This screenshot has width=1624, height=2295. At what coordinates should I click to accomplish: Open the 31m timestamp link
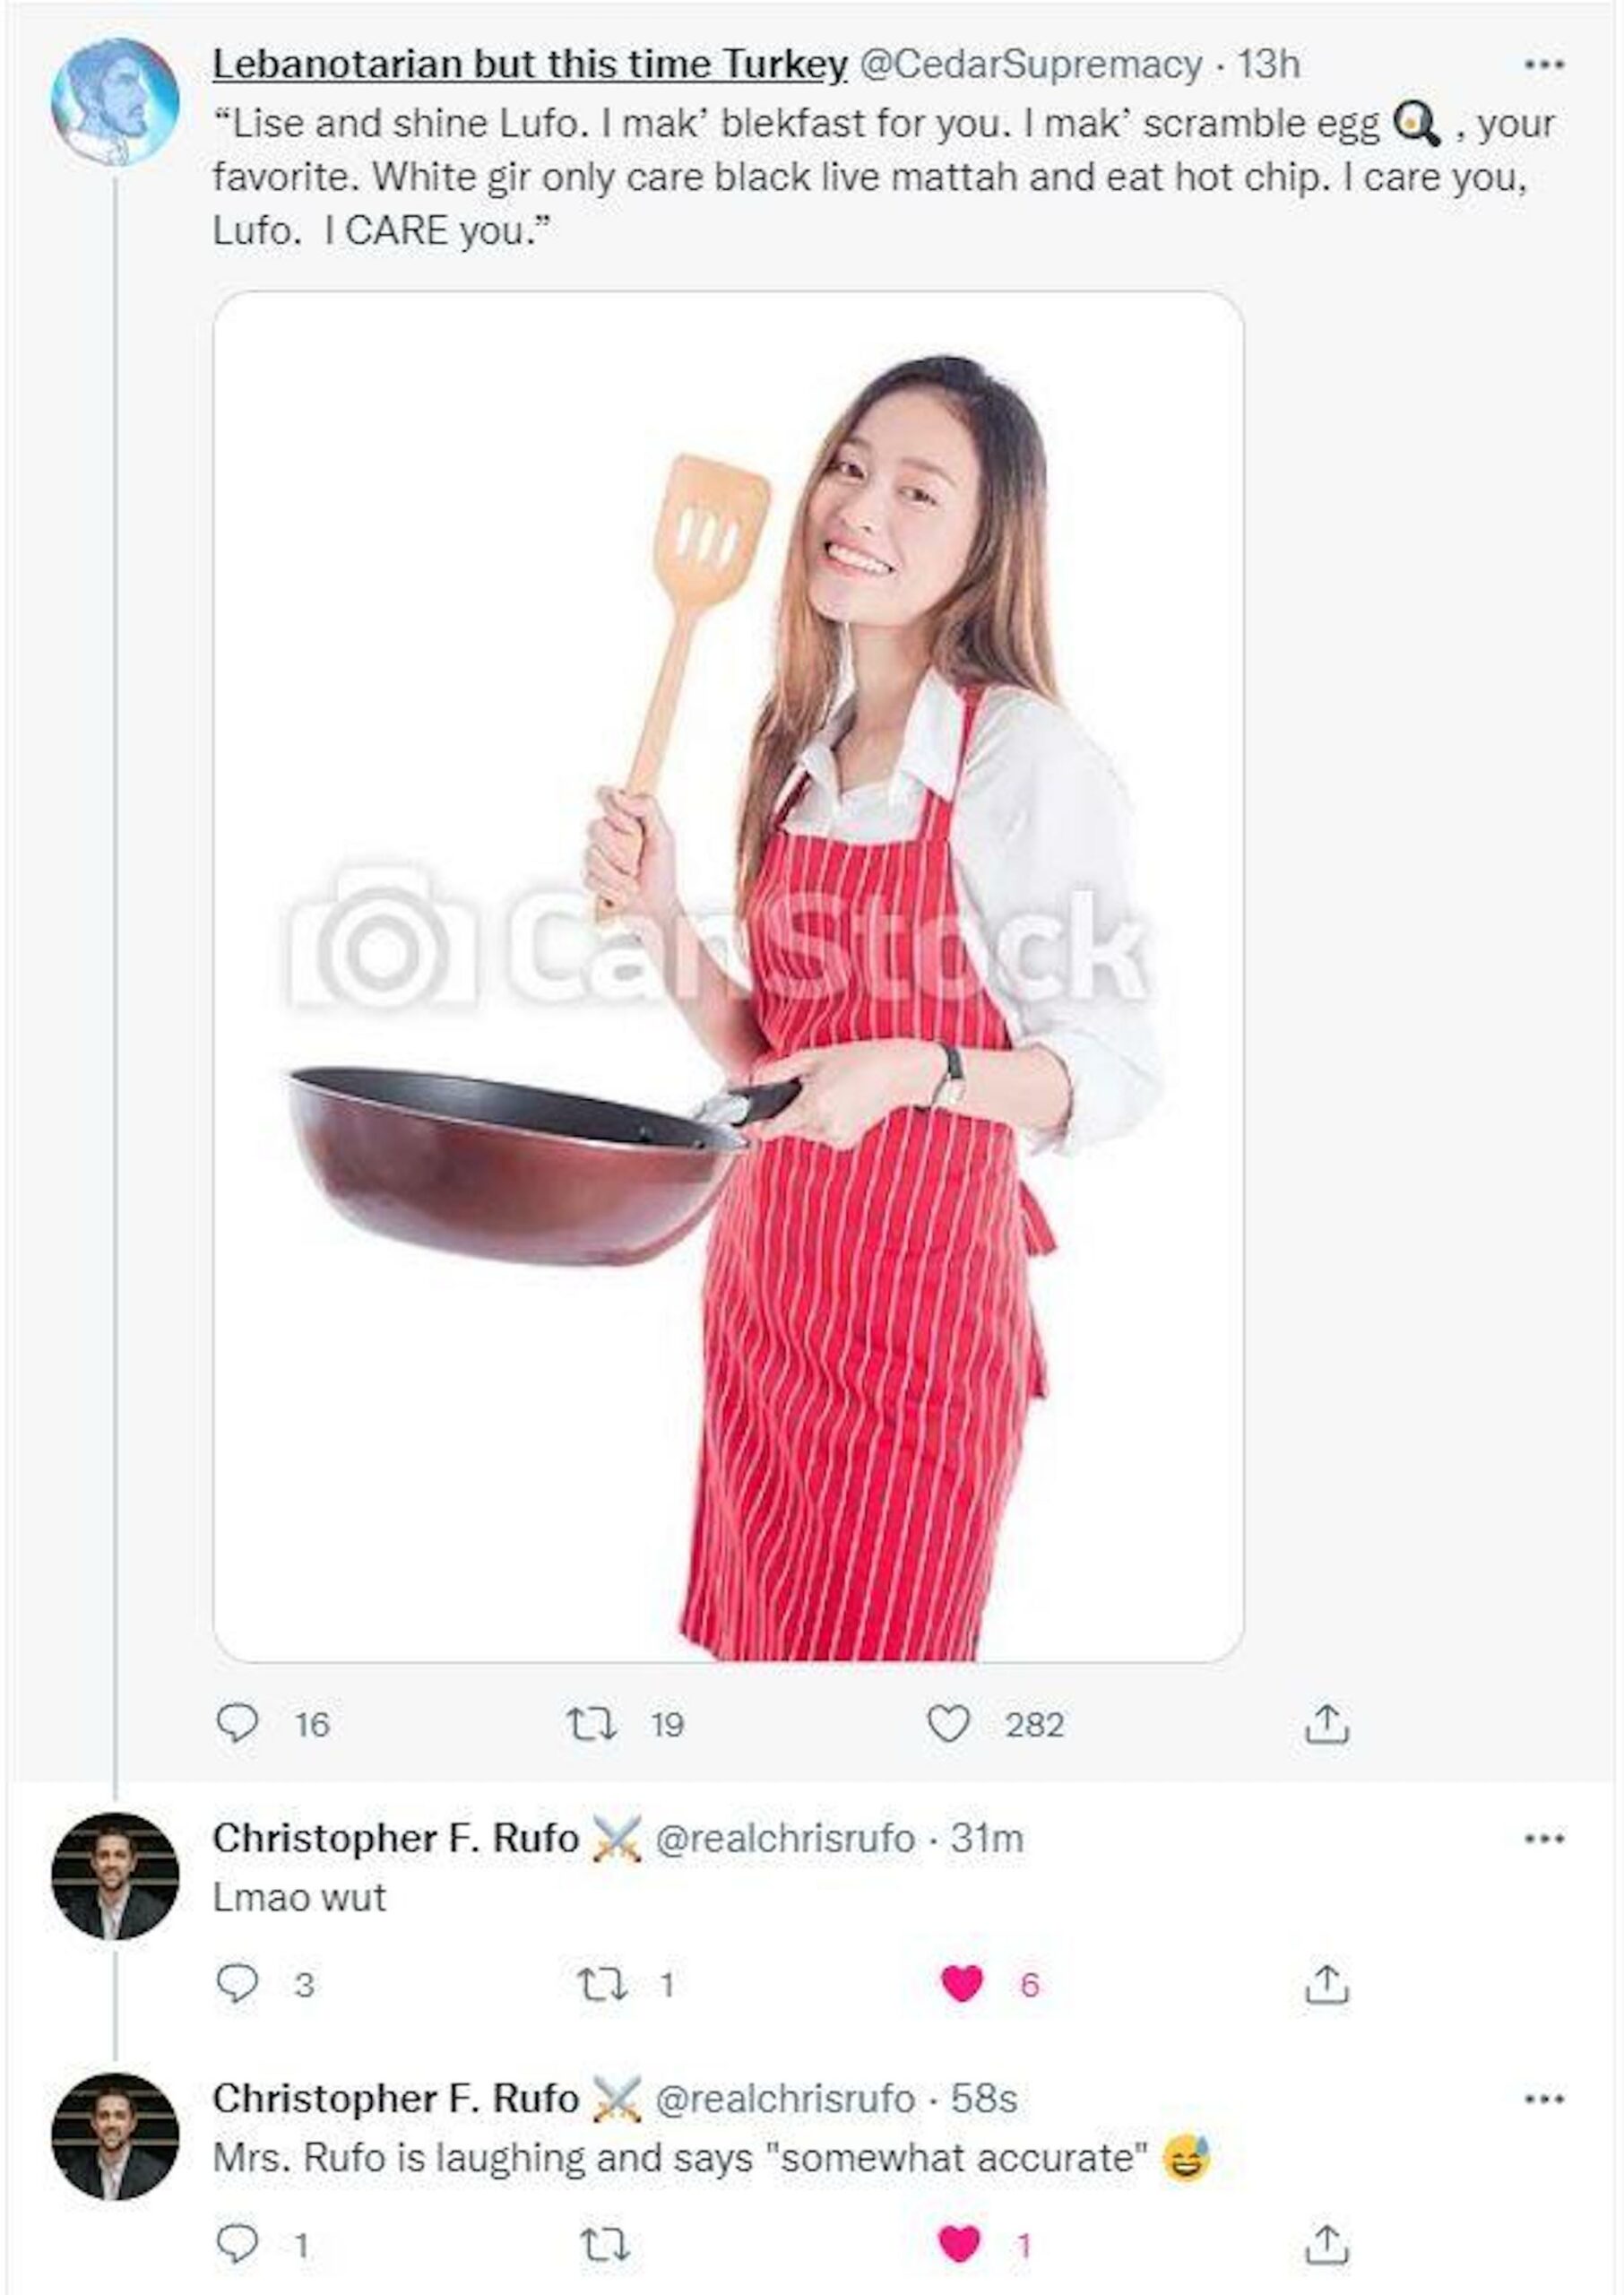[x=986, y=1838]
